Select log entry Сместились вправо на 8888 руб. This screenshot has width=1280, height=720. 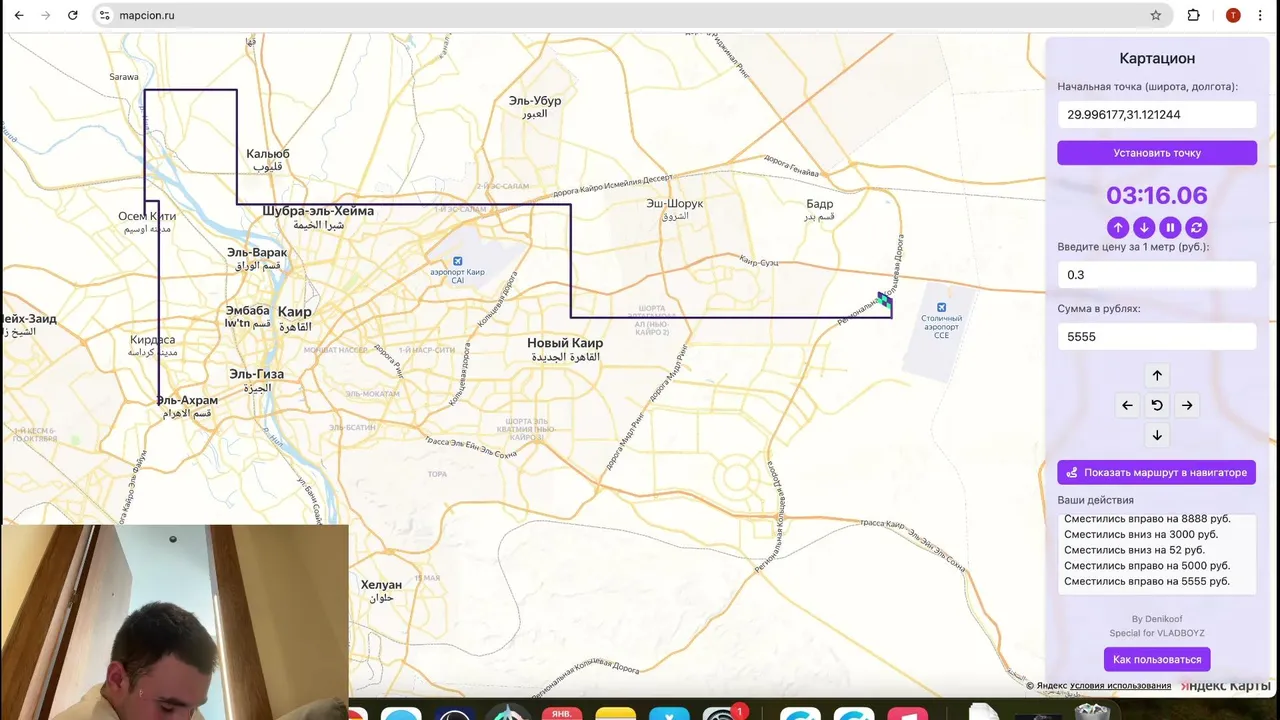1147,519
